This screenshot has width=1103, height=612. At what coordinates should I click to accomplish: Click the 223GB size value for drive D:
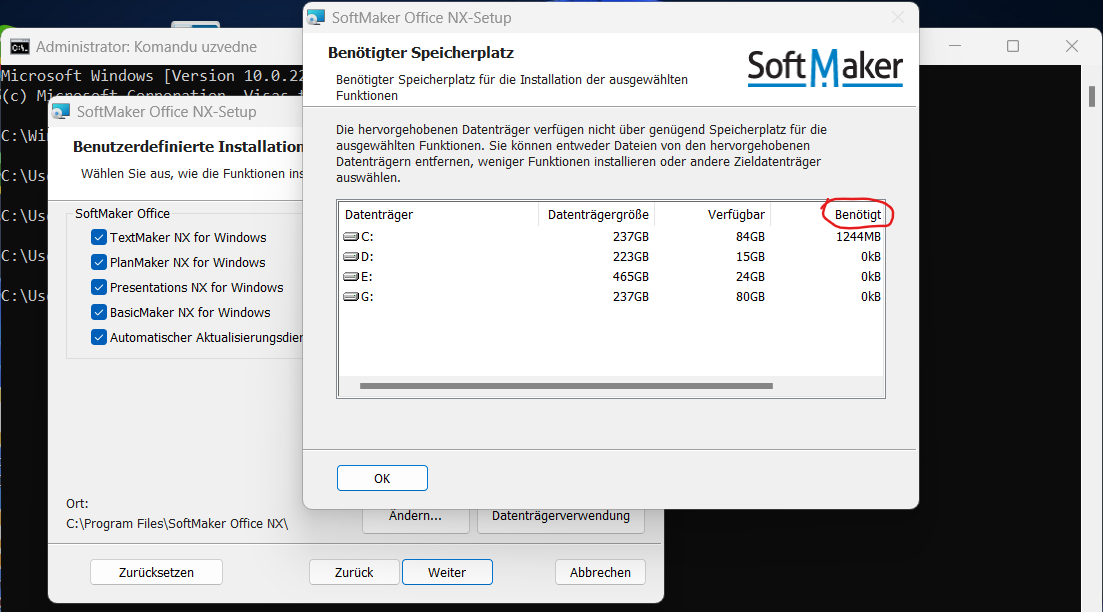click(x=630, y=257)
